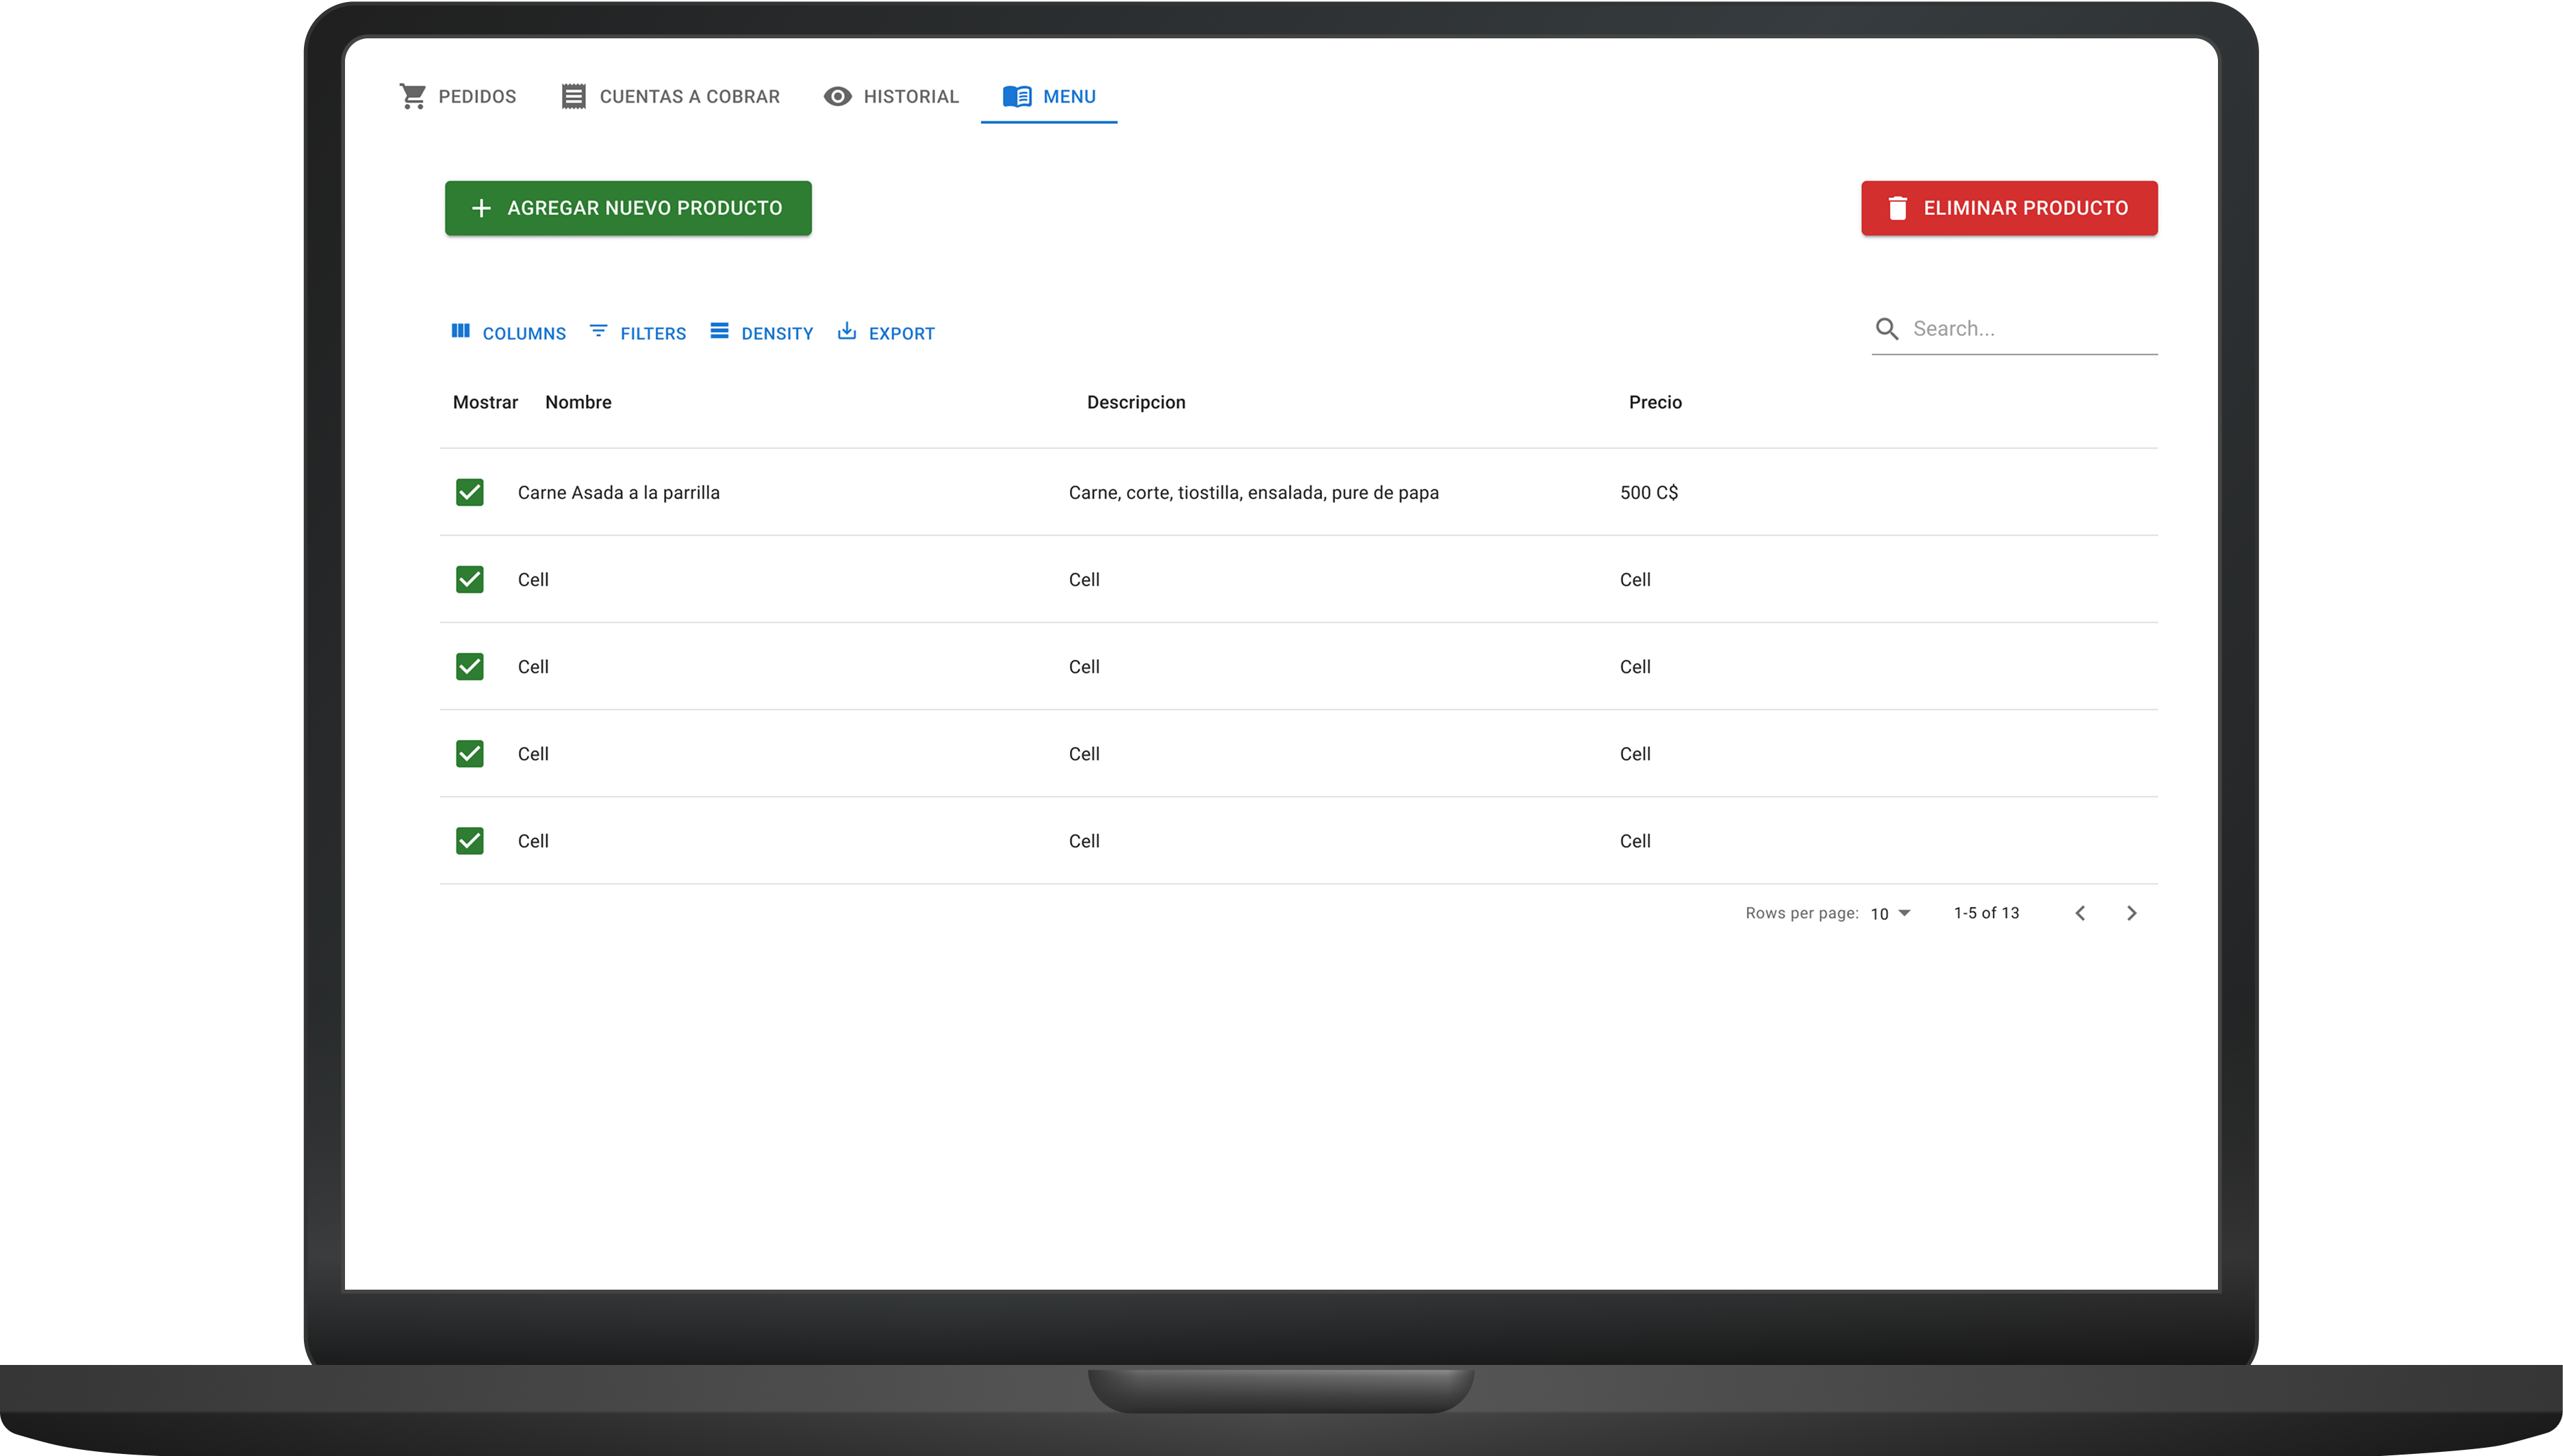Open the Rows per page dropdown
The width and height of the screenshot is (2563, 1456).
pyautogui.click(x=1890, y=913)
